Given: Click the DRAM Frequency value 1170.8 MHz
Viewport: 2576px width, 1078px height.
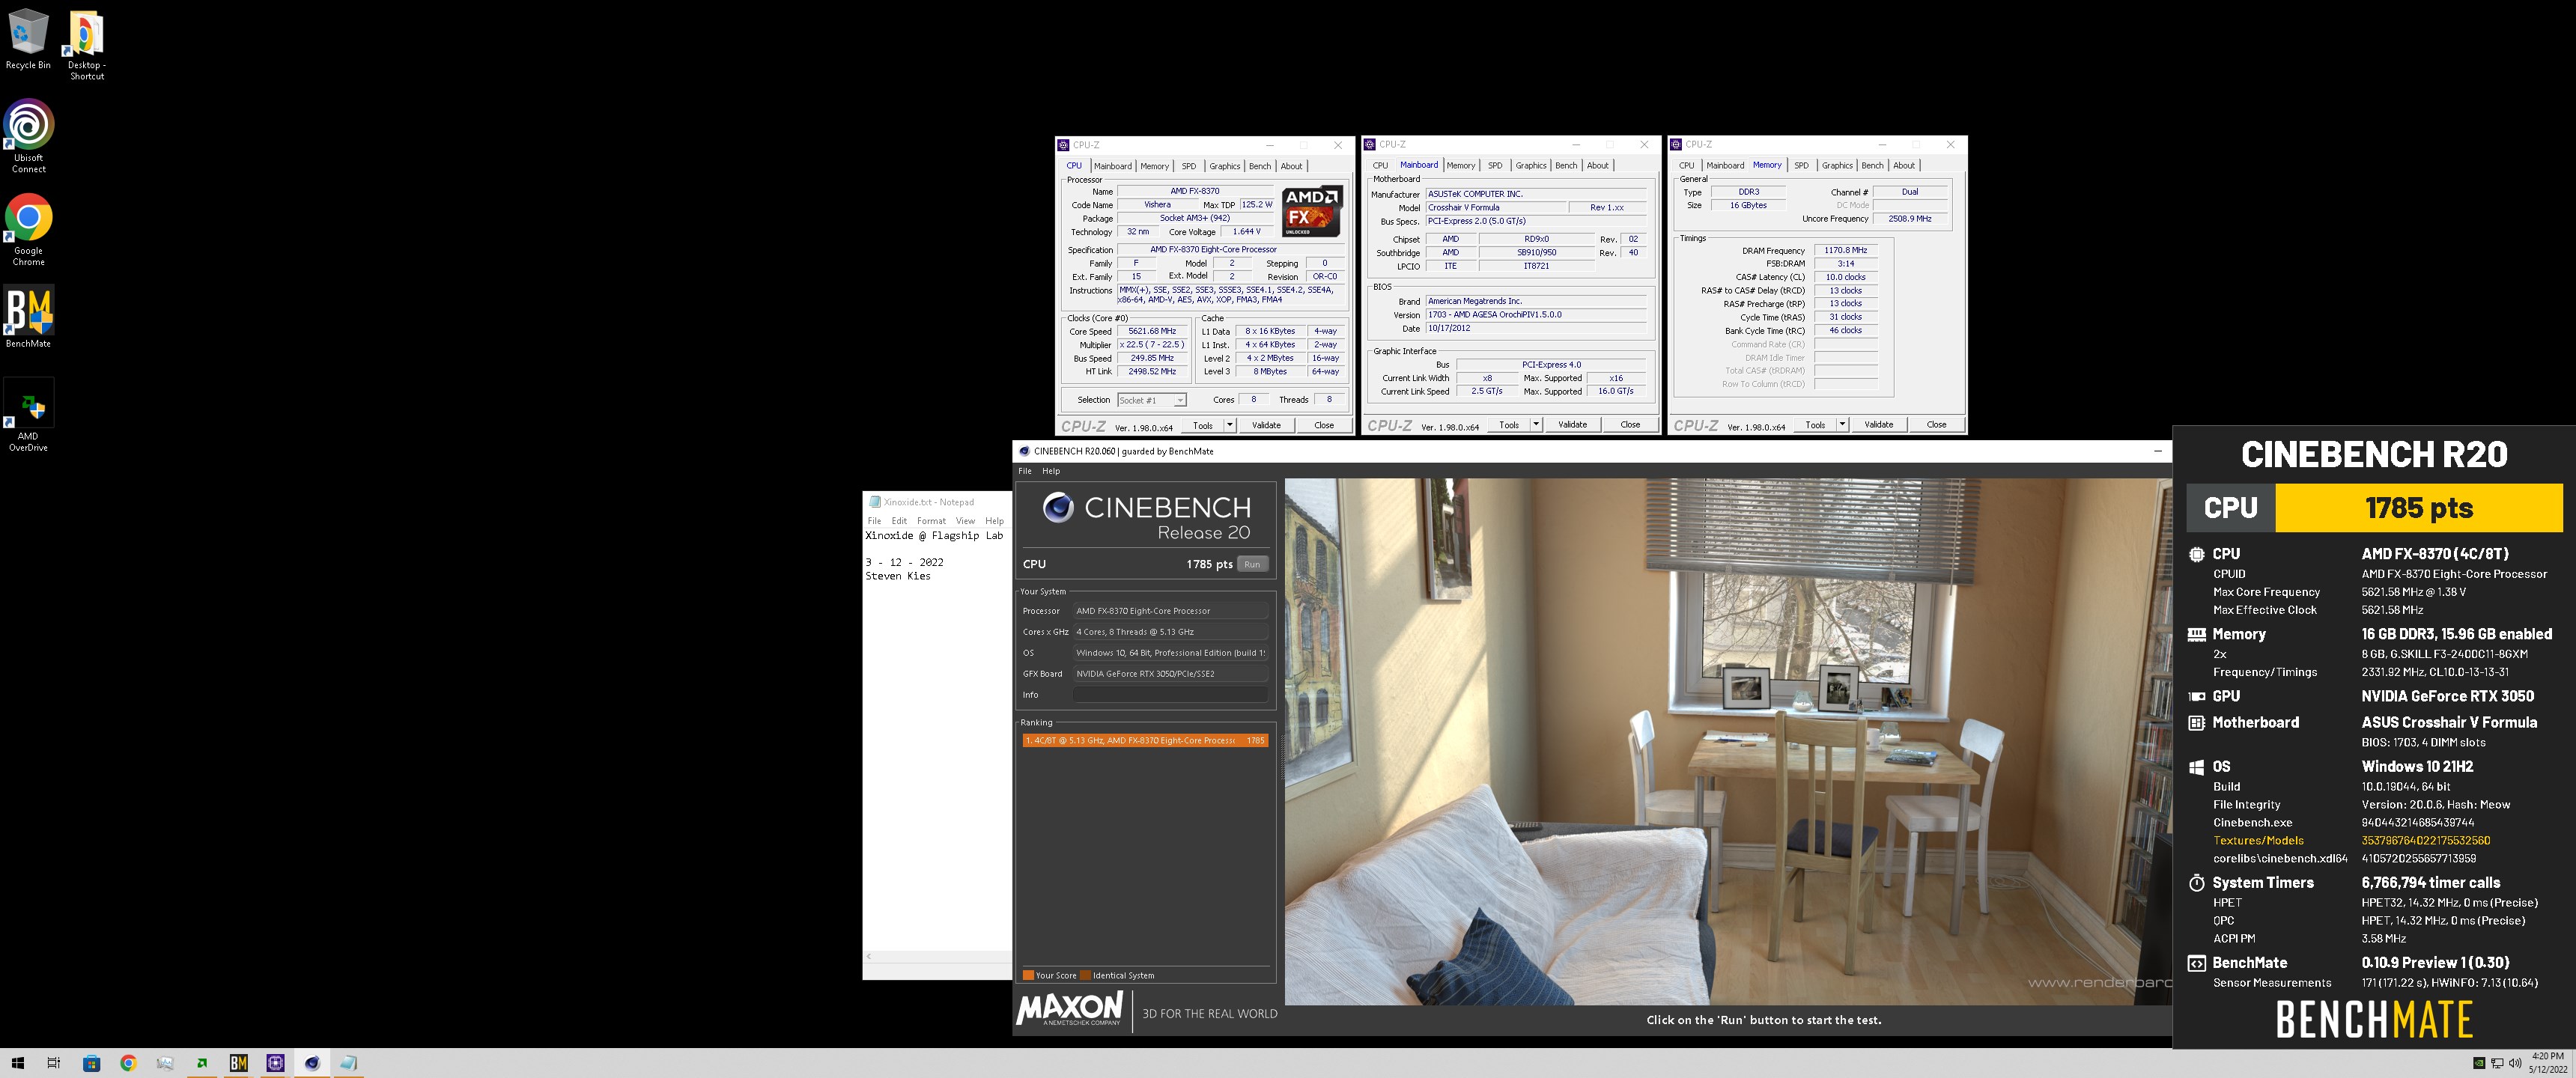Looking at the screenshot, I should pos(1845,251).
